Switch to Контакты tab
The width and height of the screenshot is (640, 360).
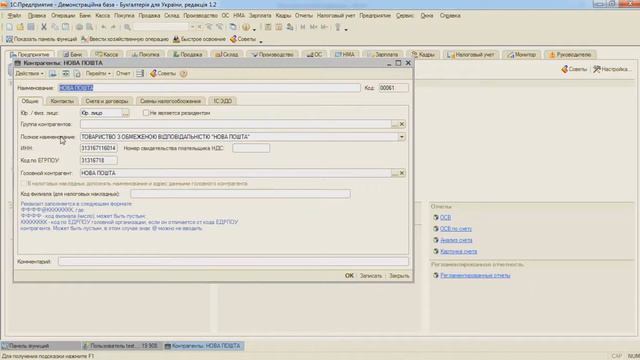pyautogui.click(x=62, y=101)
